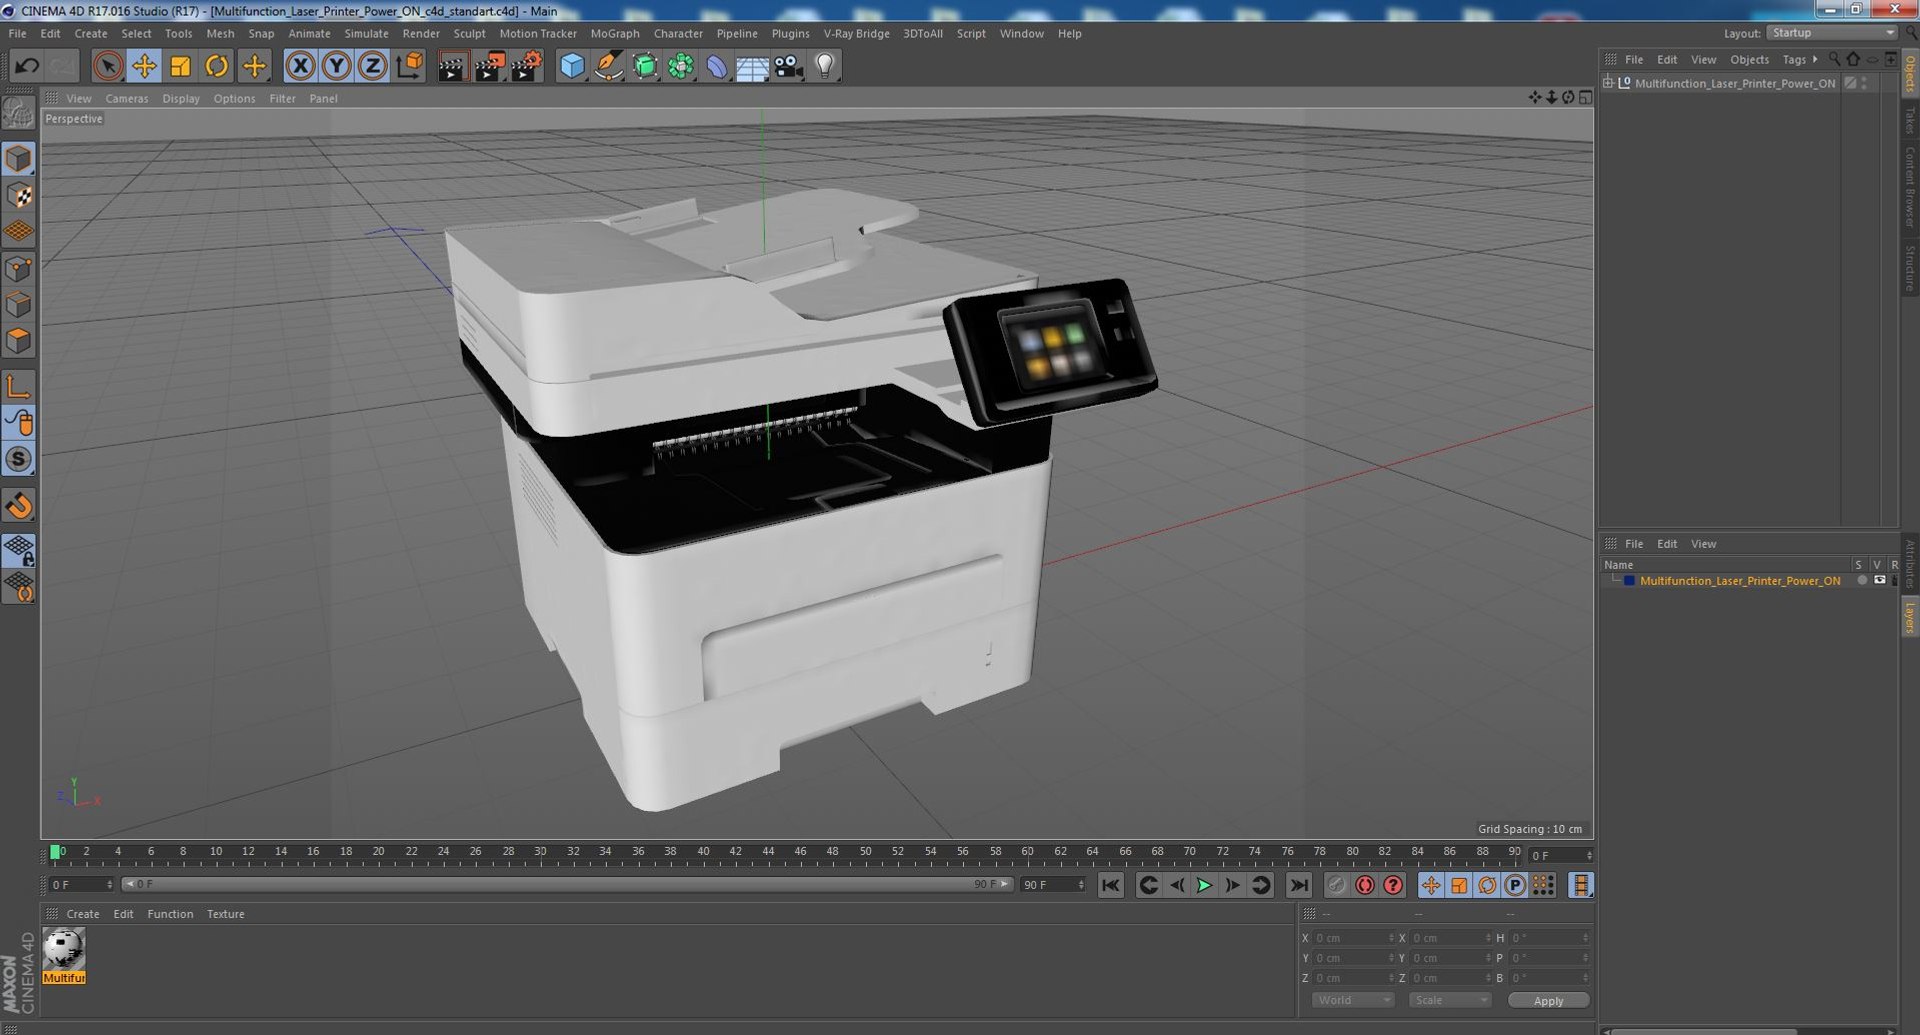Open the File menu
The image size is (1920, 1035).
[17, 33]
